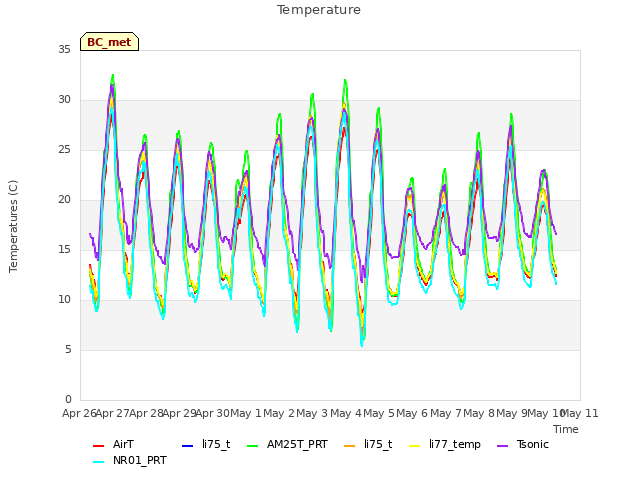Image resolution: width=640 pixels, height=480 pixels.
Task: Click the 35 y-axis tick label
Action: [64, 50]
